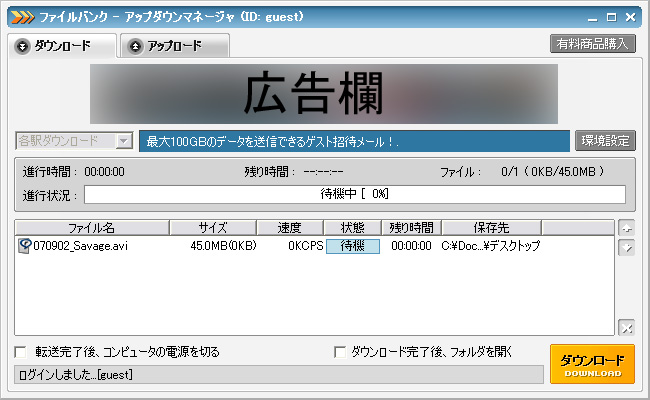This screenshot has width=650, height=400.
Task: Open 環境設定 settings
Action: (605, 141)
